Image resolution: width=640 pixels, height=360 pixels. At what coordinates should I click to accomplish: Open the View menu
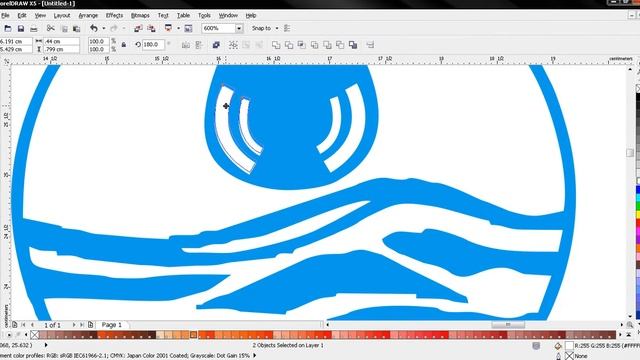[x=40, y=16]
